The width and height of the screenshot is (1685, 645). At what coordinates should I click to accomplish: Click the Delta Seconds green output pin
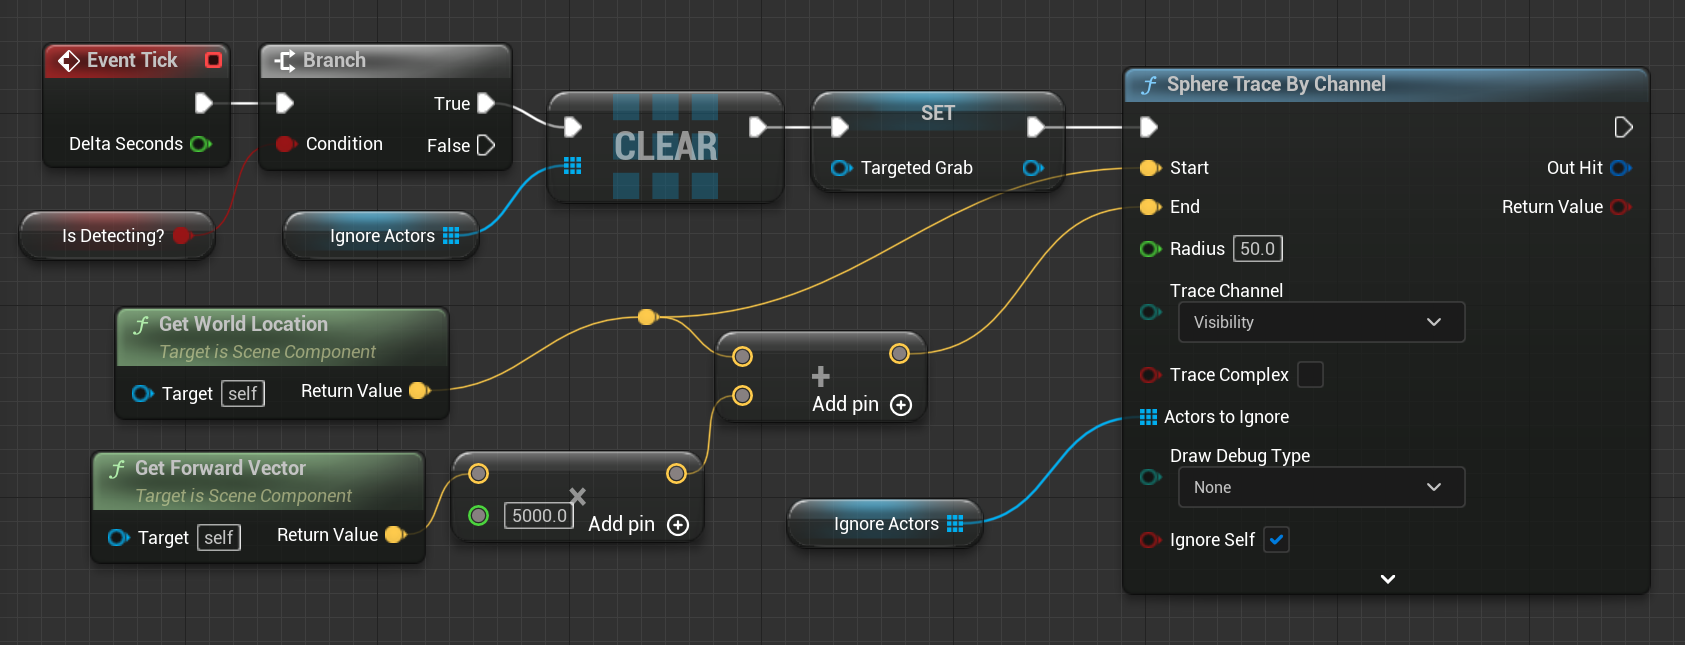(x=200, y=144)
